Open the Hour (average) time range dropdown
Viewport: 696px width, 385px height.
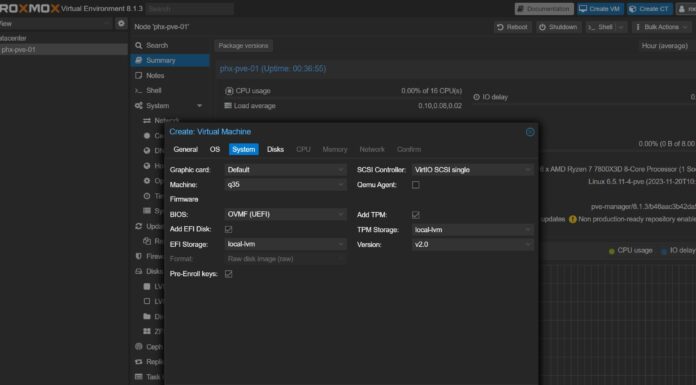(665, 46)
